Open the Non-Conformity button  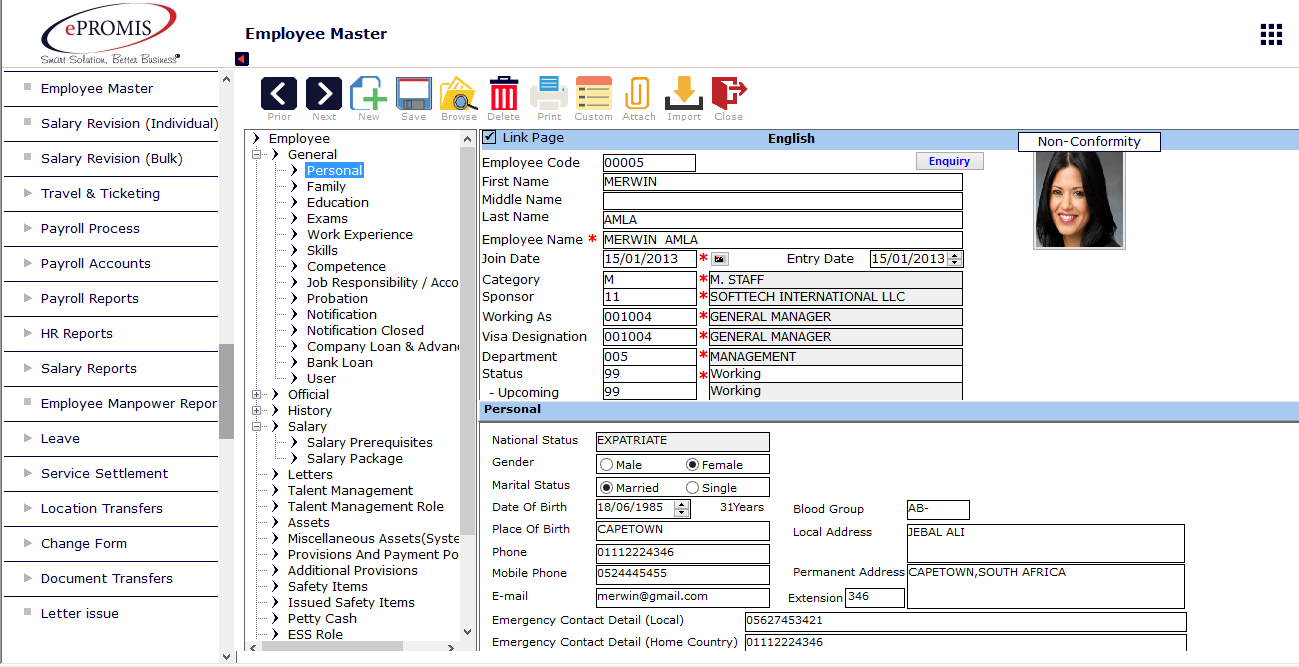1088,141
